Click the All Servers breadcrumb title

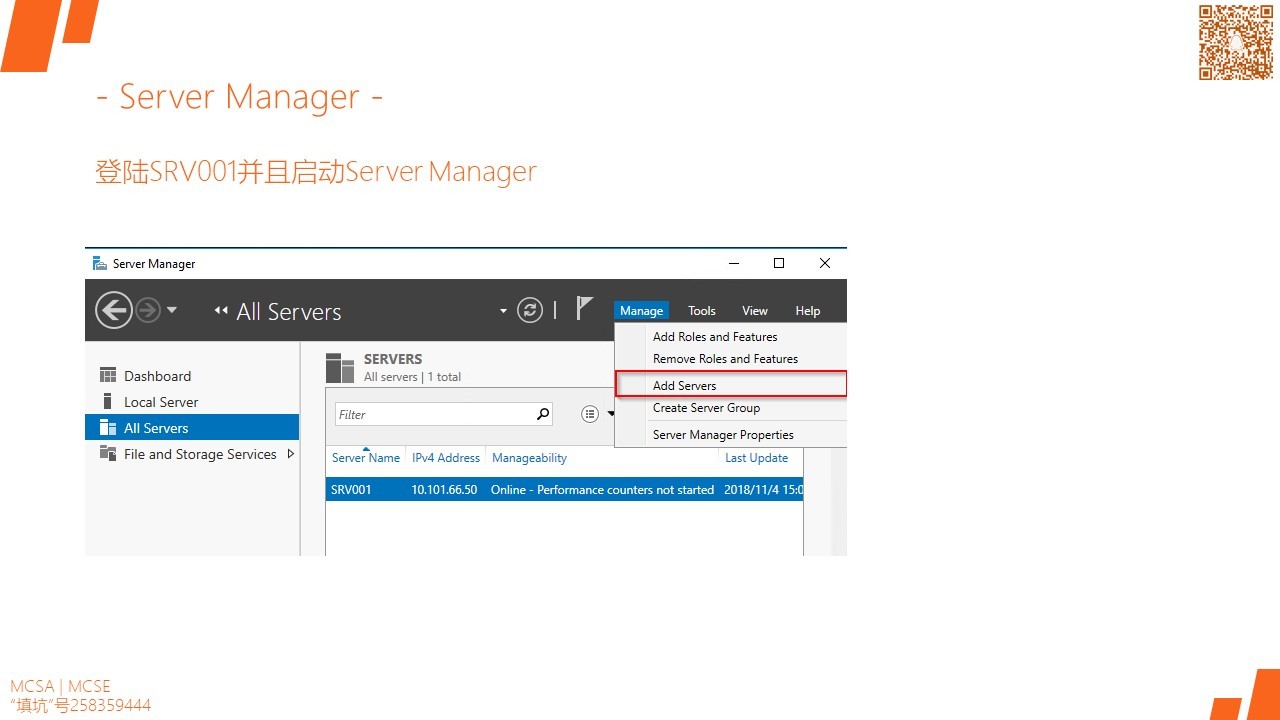point(289,312)
